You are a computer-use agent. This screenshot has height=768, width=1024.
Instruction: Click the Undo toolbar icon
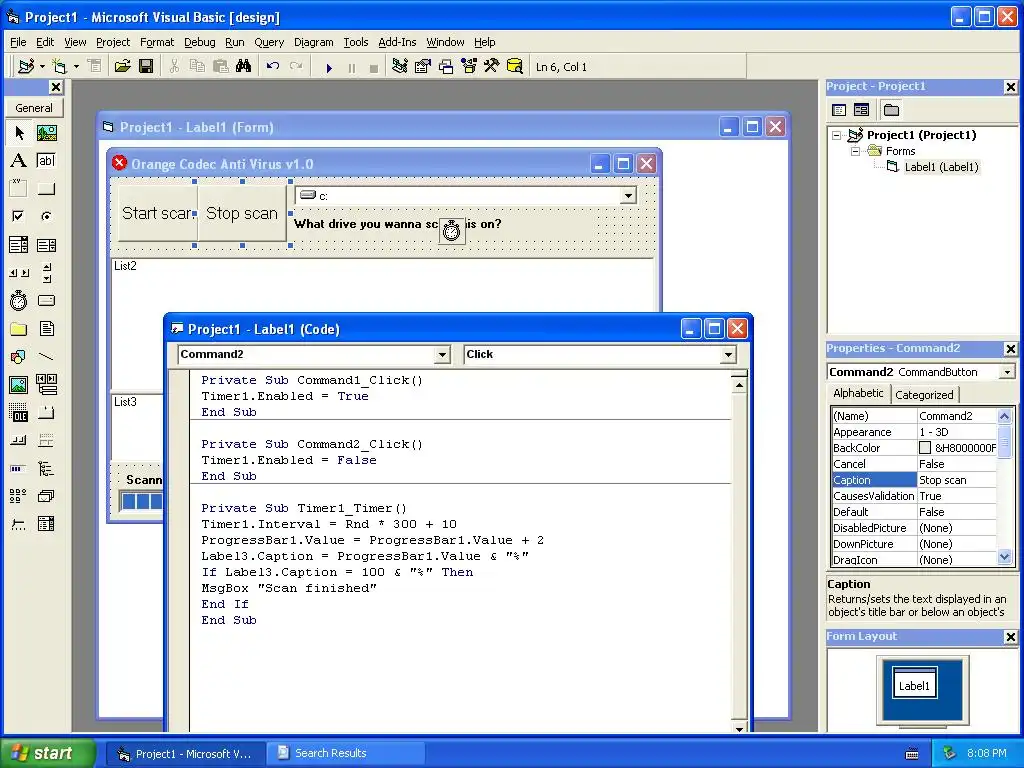[273, 67]
